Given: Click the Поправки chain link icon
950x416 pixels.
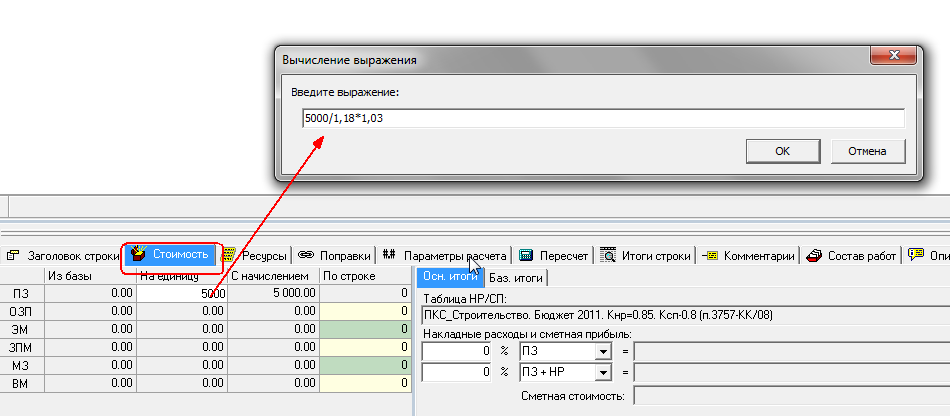Looking at the screenshot, I should tap(306, 256).
